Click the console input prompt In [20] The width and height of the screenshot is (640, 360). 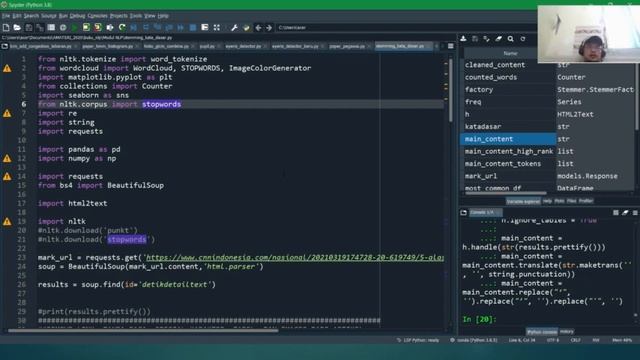pyautogui.click(x=479, y=319)
